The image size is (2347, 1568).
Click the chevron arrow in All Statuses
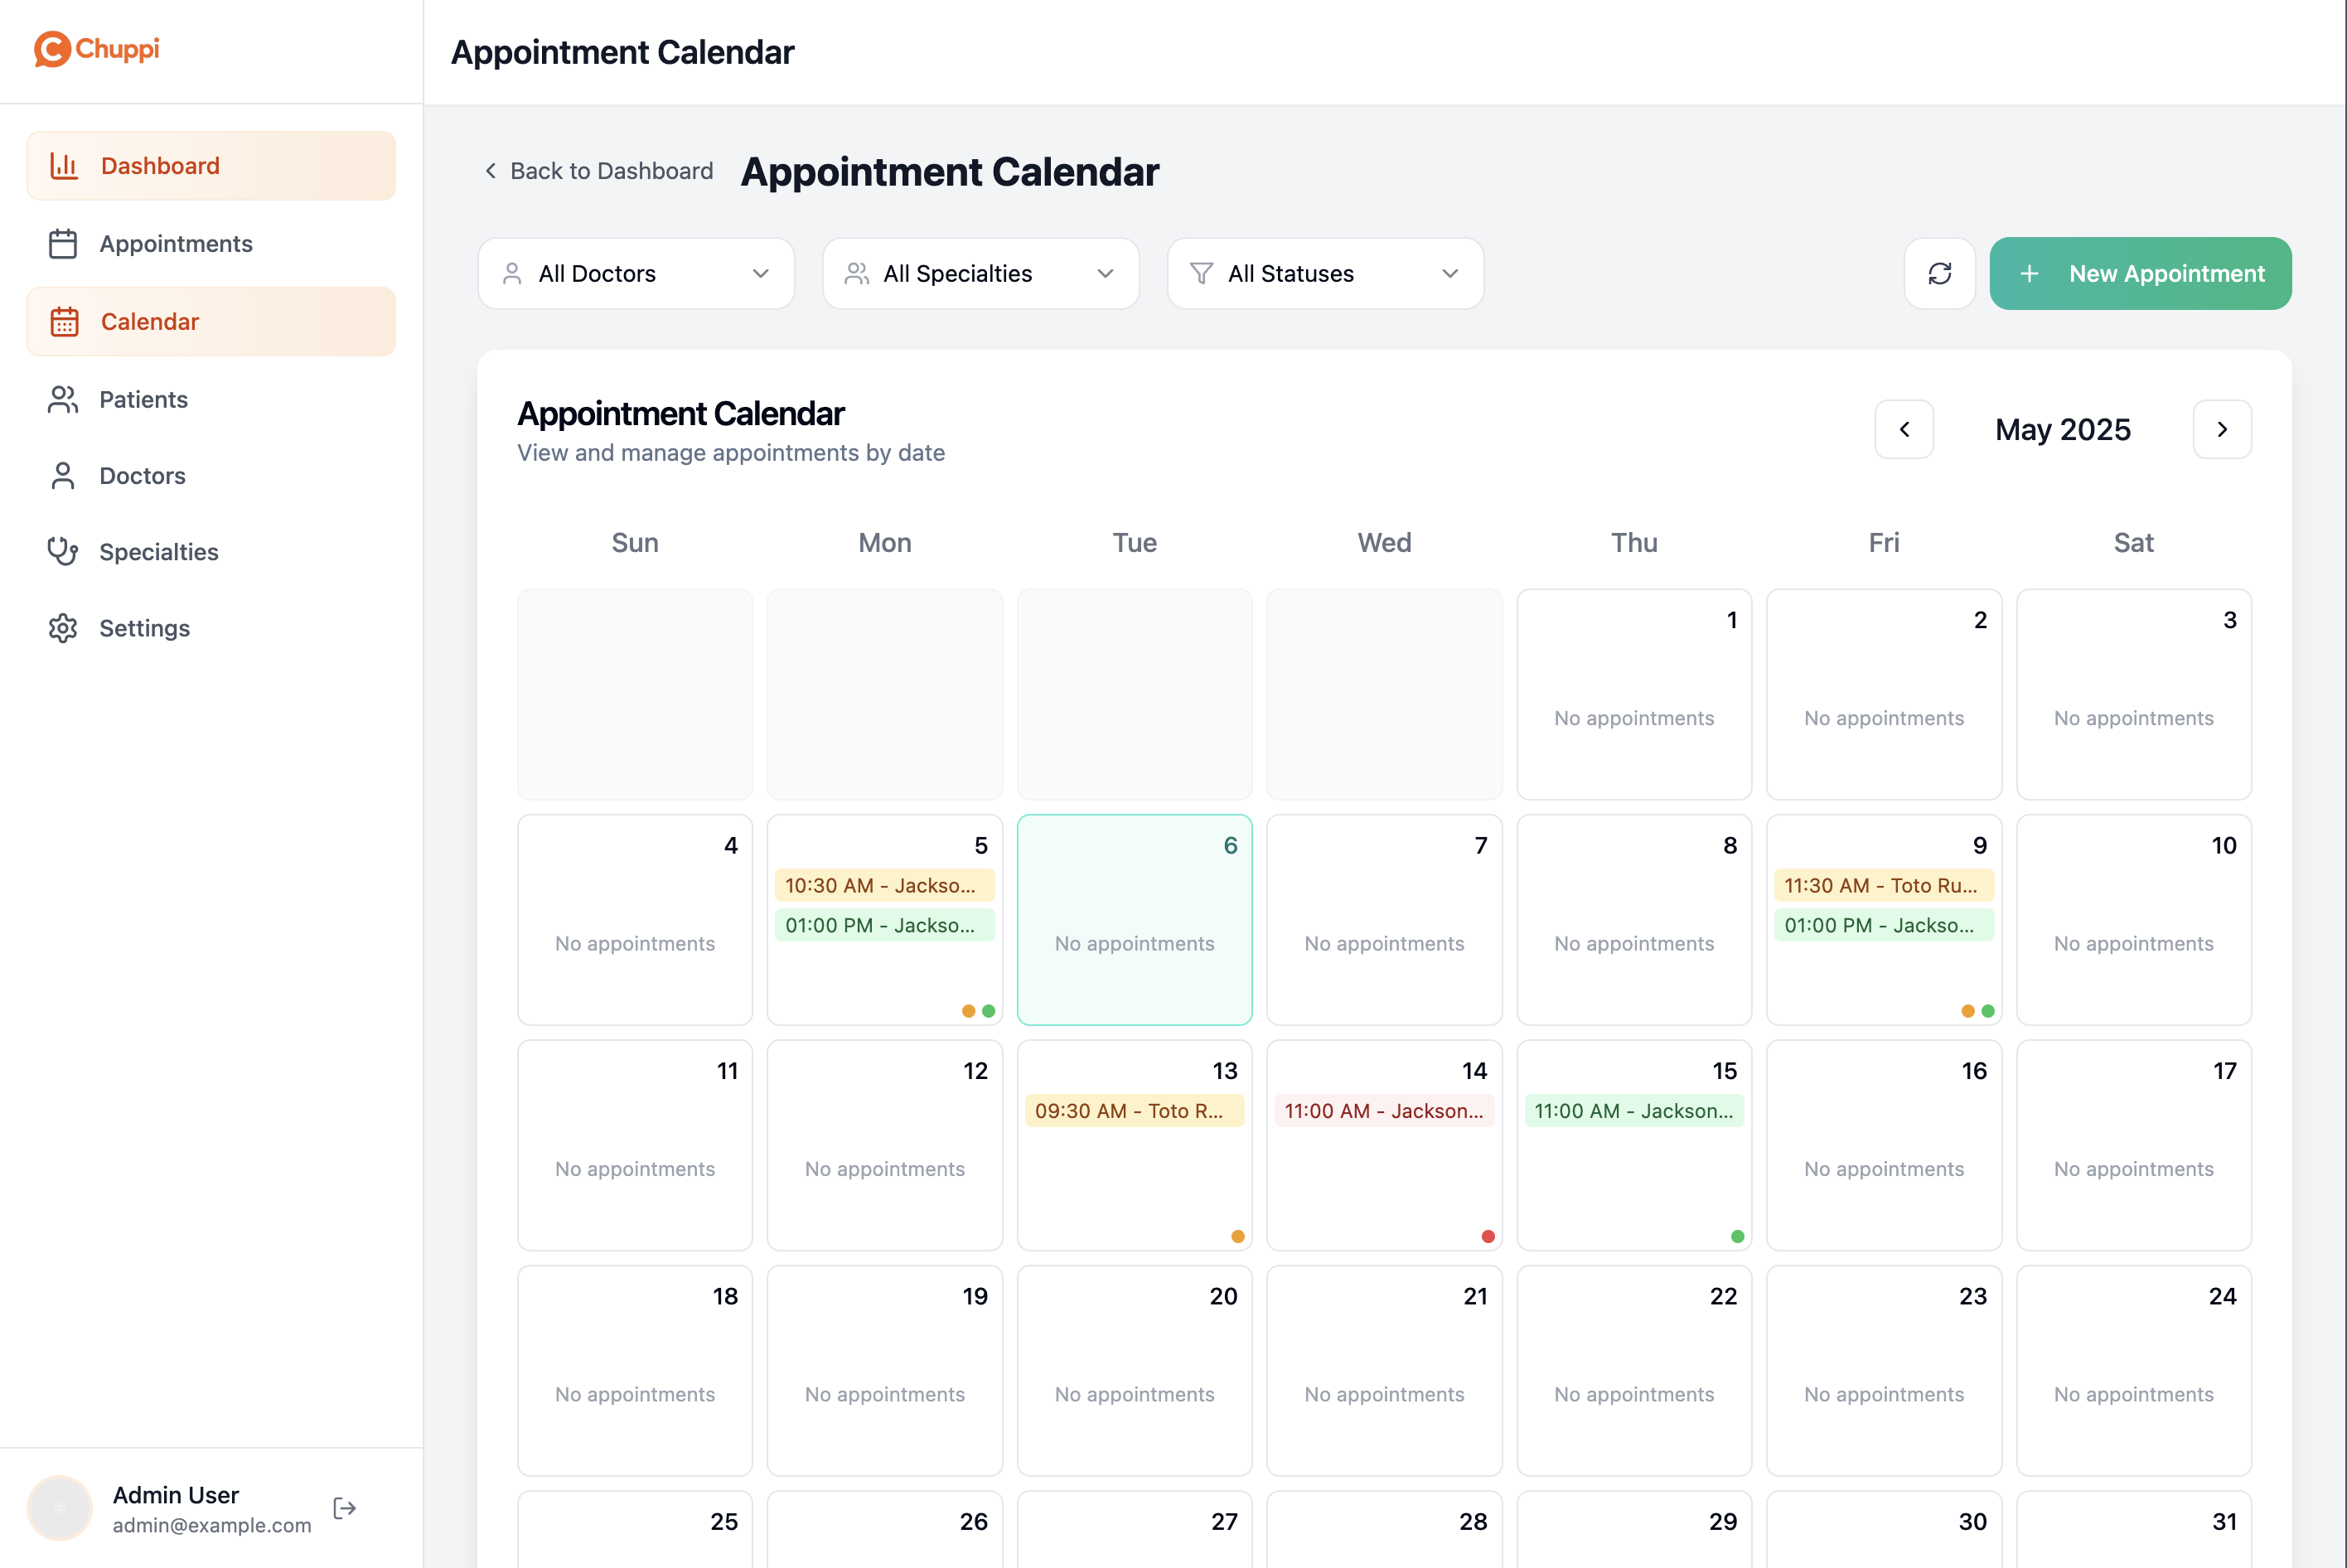(1450, 273)
